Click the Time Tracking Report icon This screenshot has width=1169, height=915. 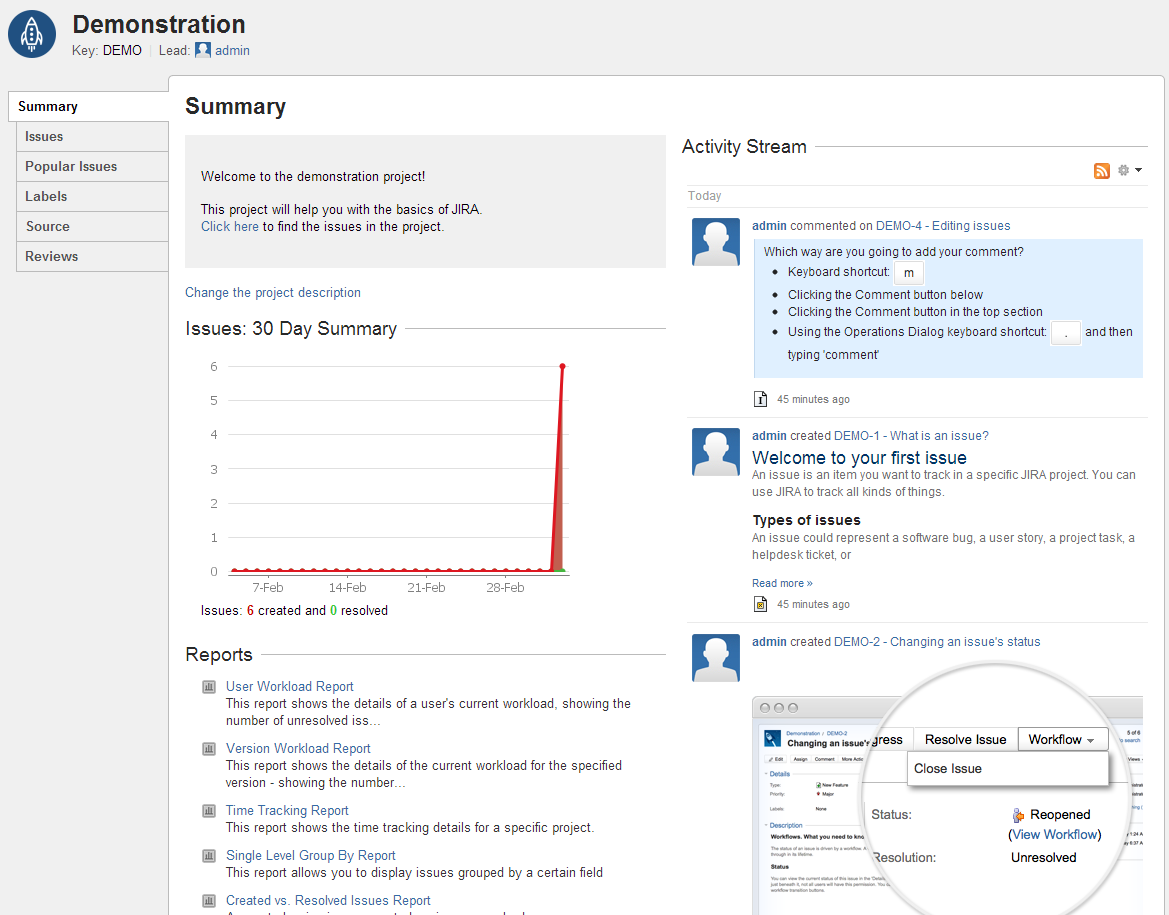(x=209, y=811)
